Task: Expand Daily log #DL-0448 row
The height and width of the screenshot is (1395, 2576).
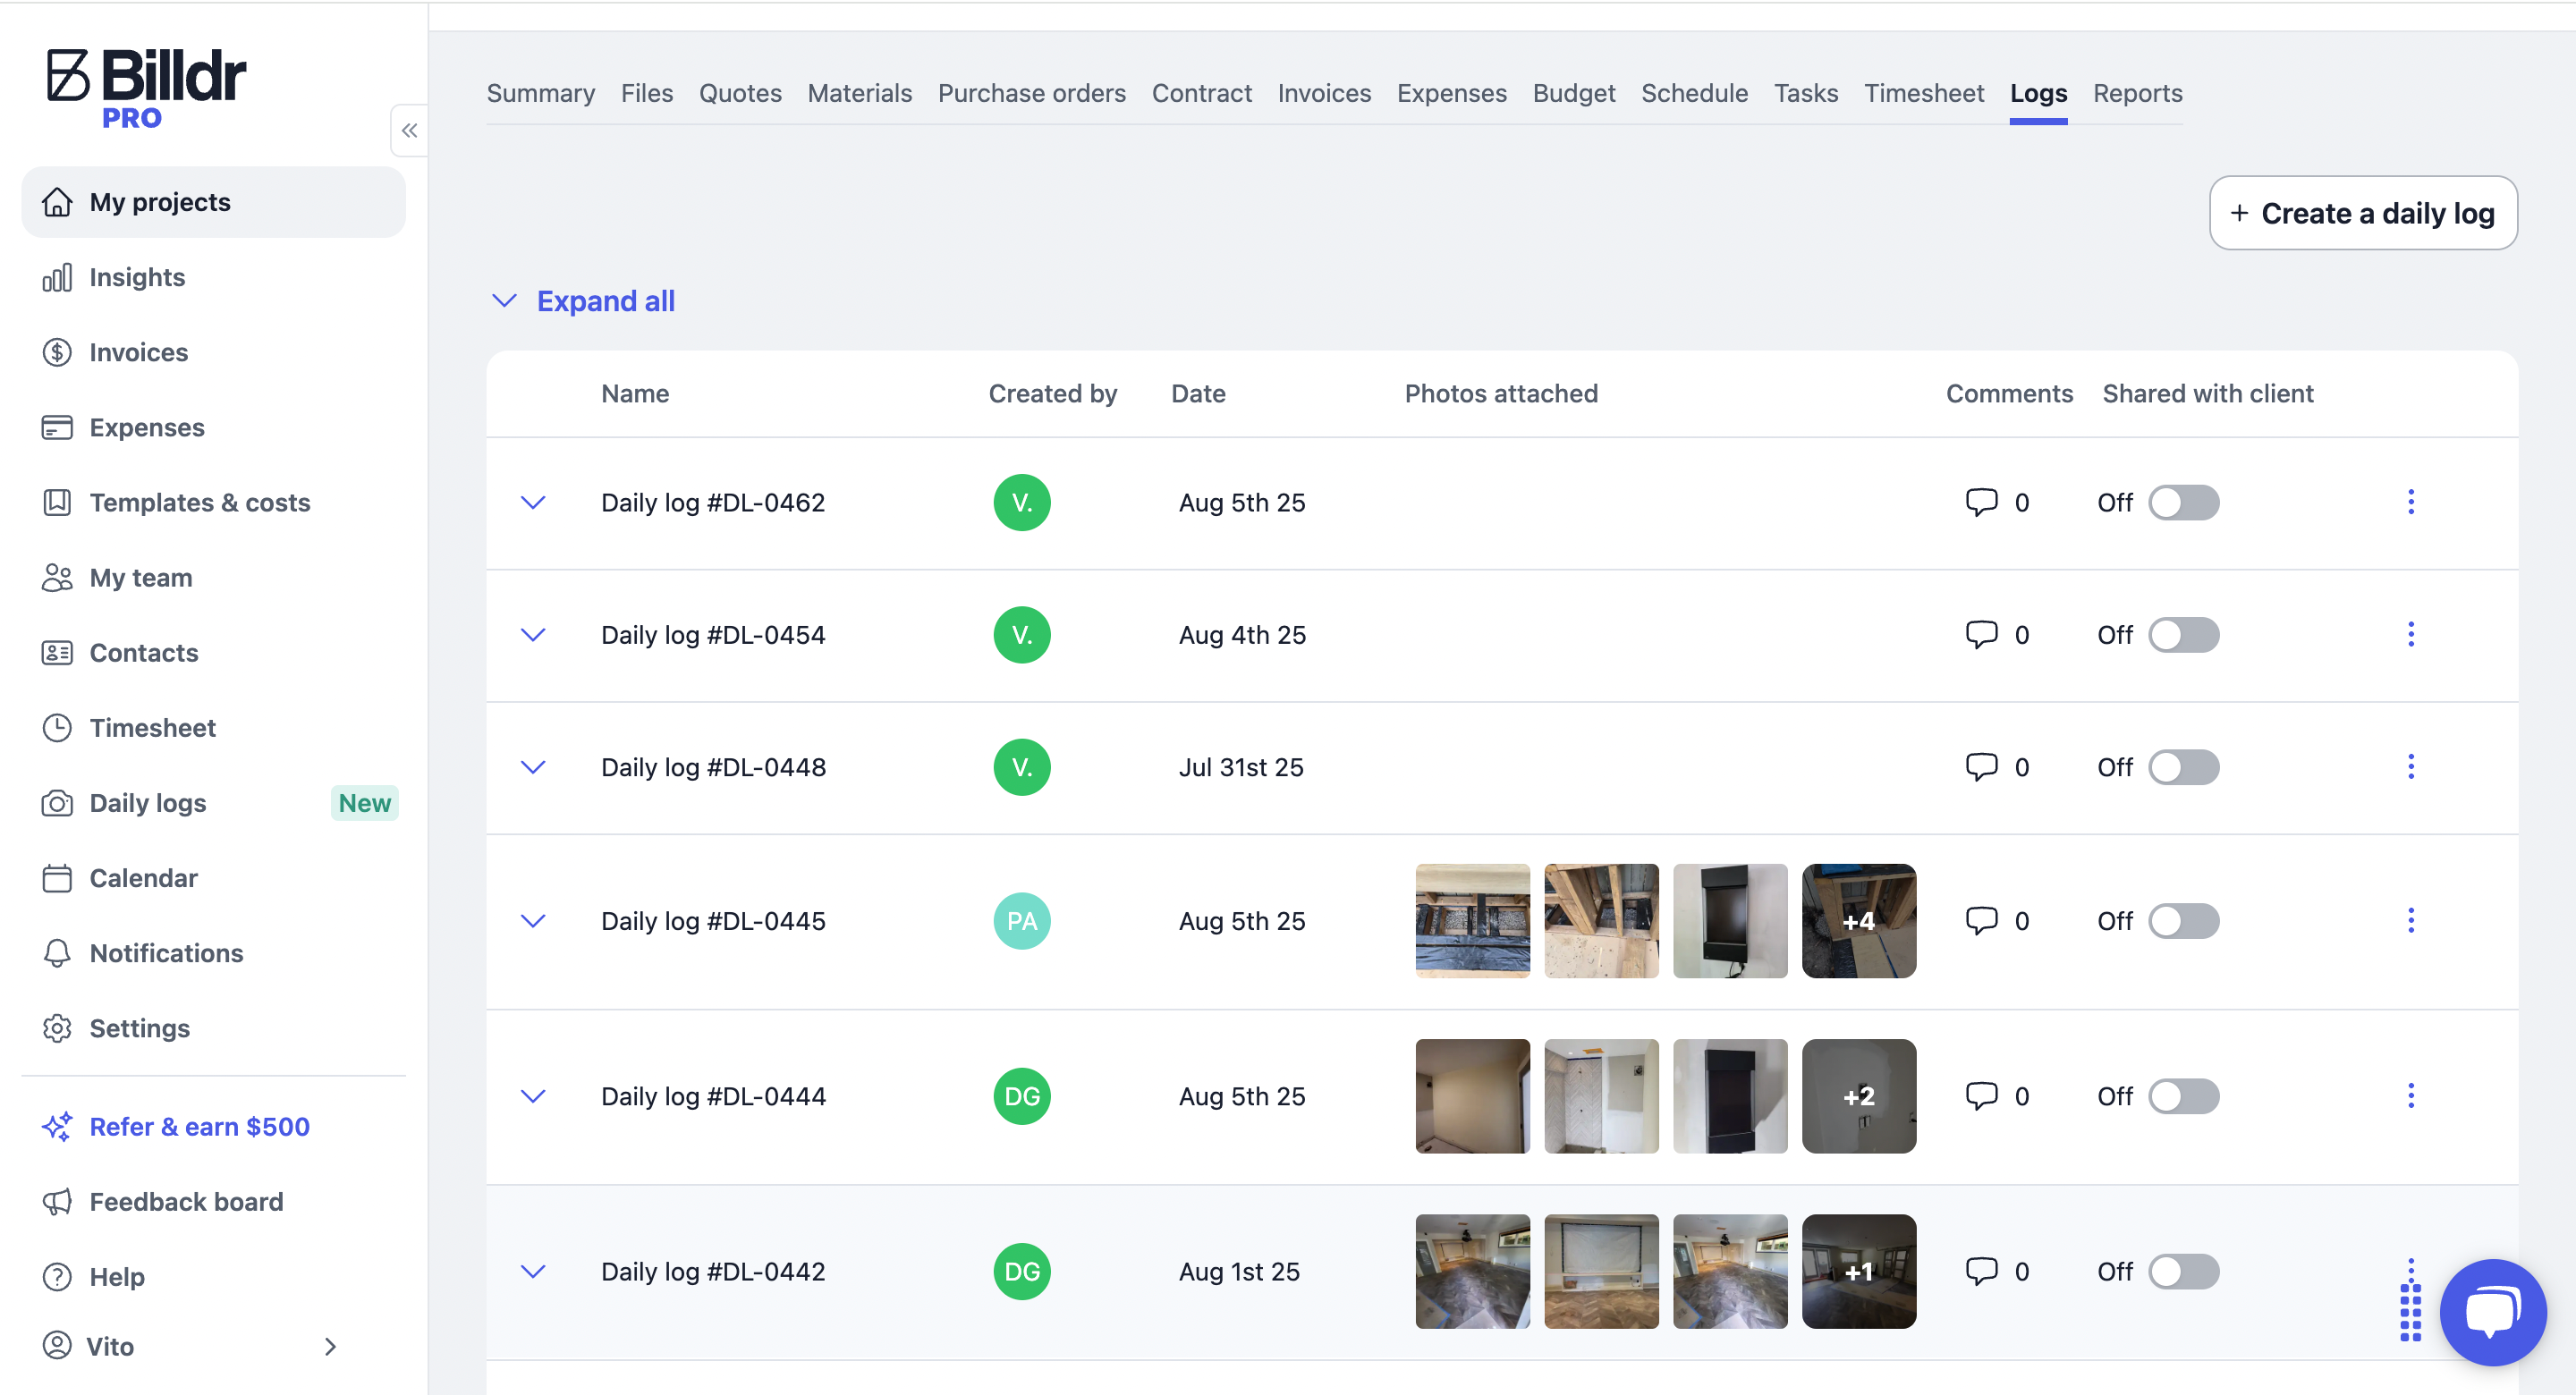Action: 533,766
